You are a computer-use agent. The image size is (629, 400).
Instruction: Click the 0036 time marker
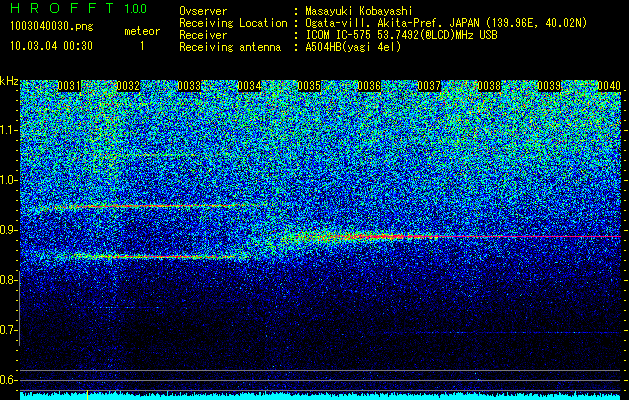pyautogui.click(x=369, y=86)
